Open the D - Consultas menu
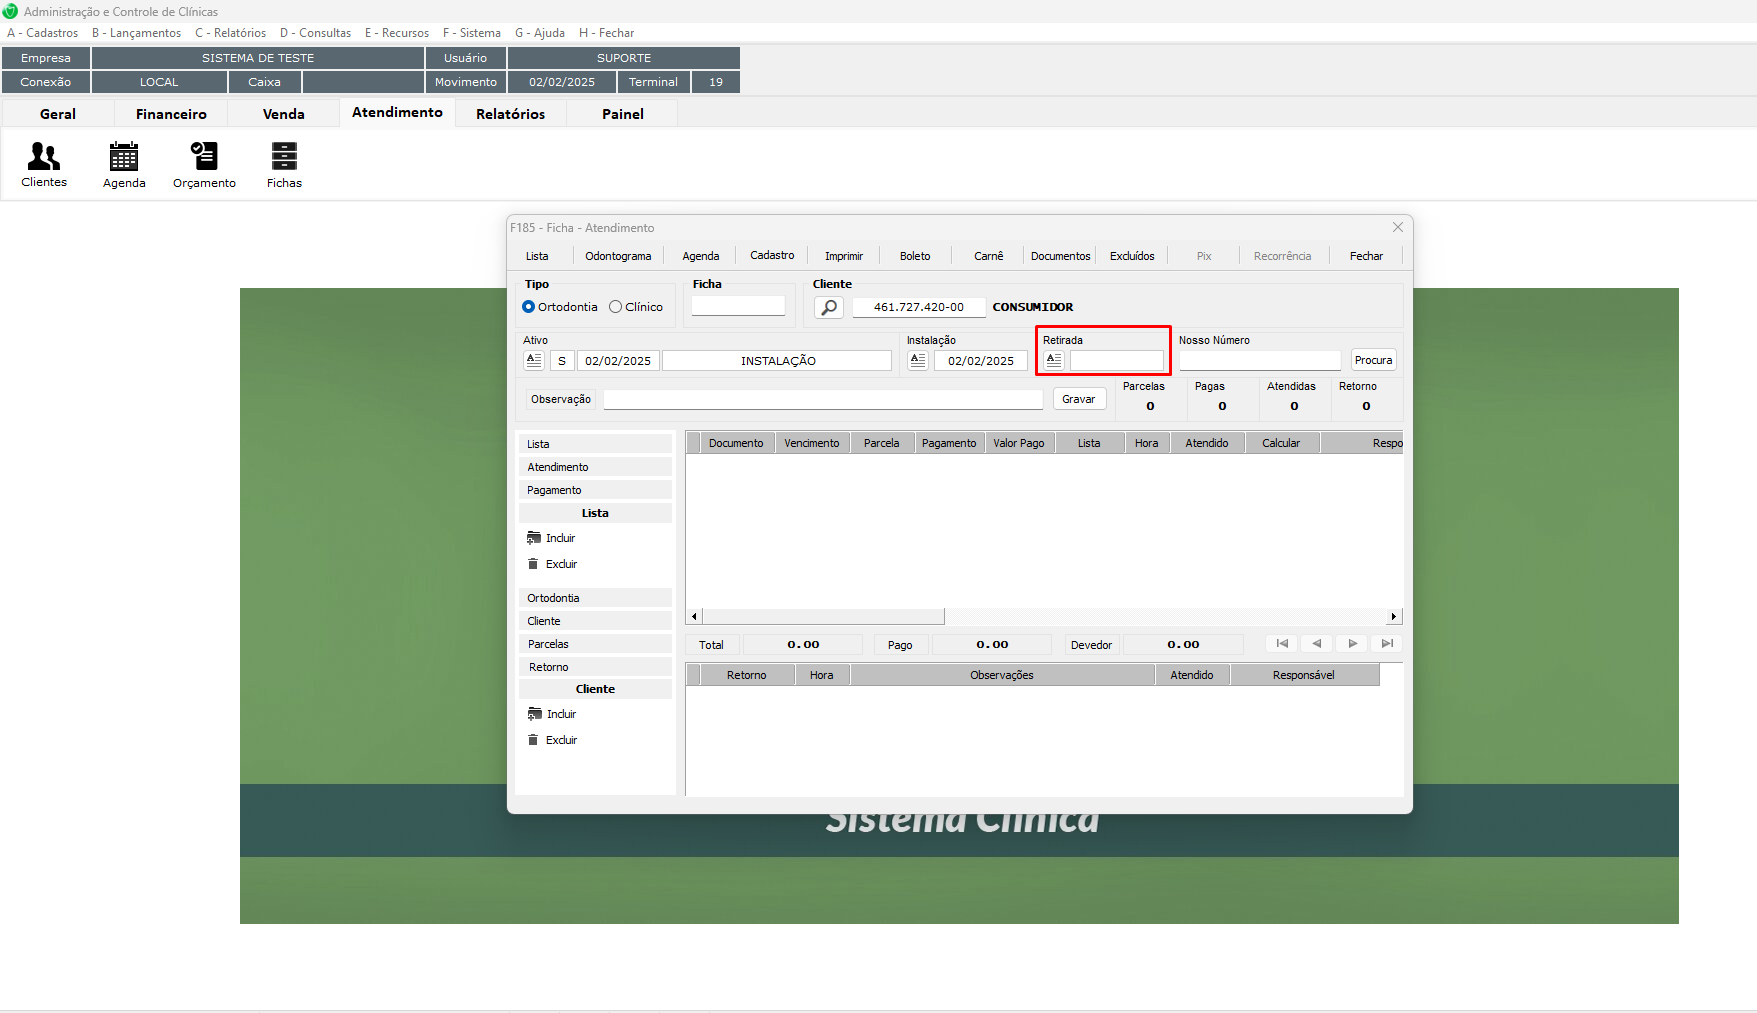This screenshot has height=1013, width=1757. [315, 33]
